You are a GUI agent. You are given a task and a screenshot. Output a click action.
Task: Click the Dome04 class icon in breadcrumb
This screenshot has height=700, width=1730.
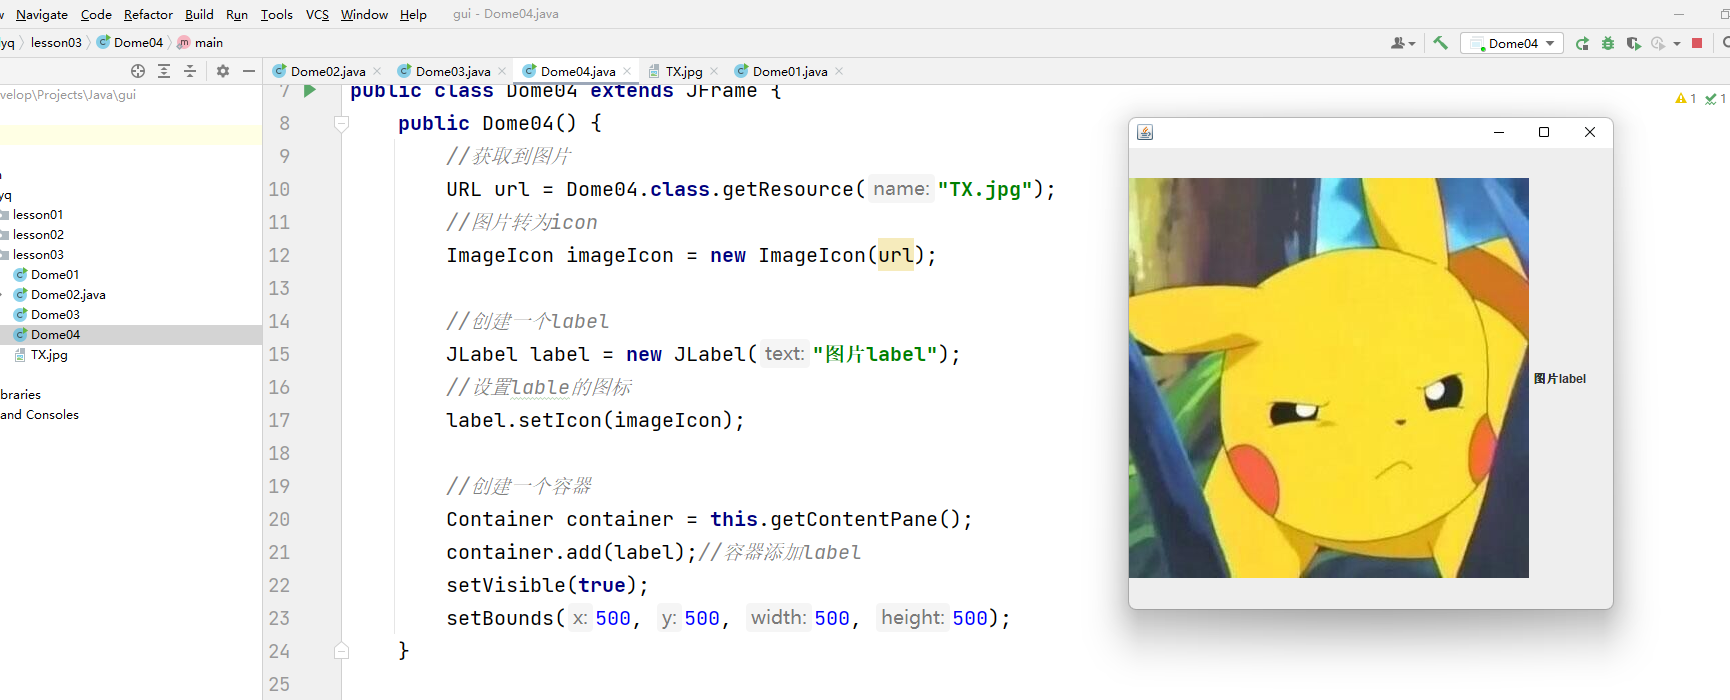[x=103, y=42]
